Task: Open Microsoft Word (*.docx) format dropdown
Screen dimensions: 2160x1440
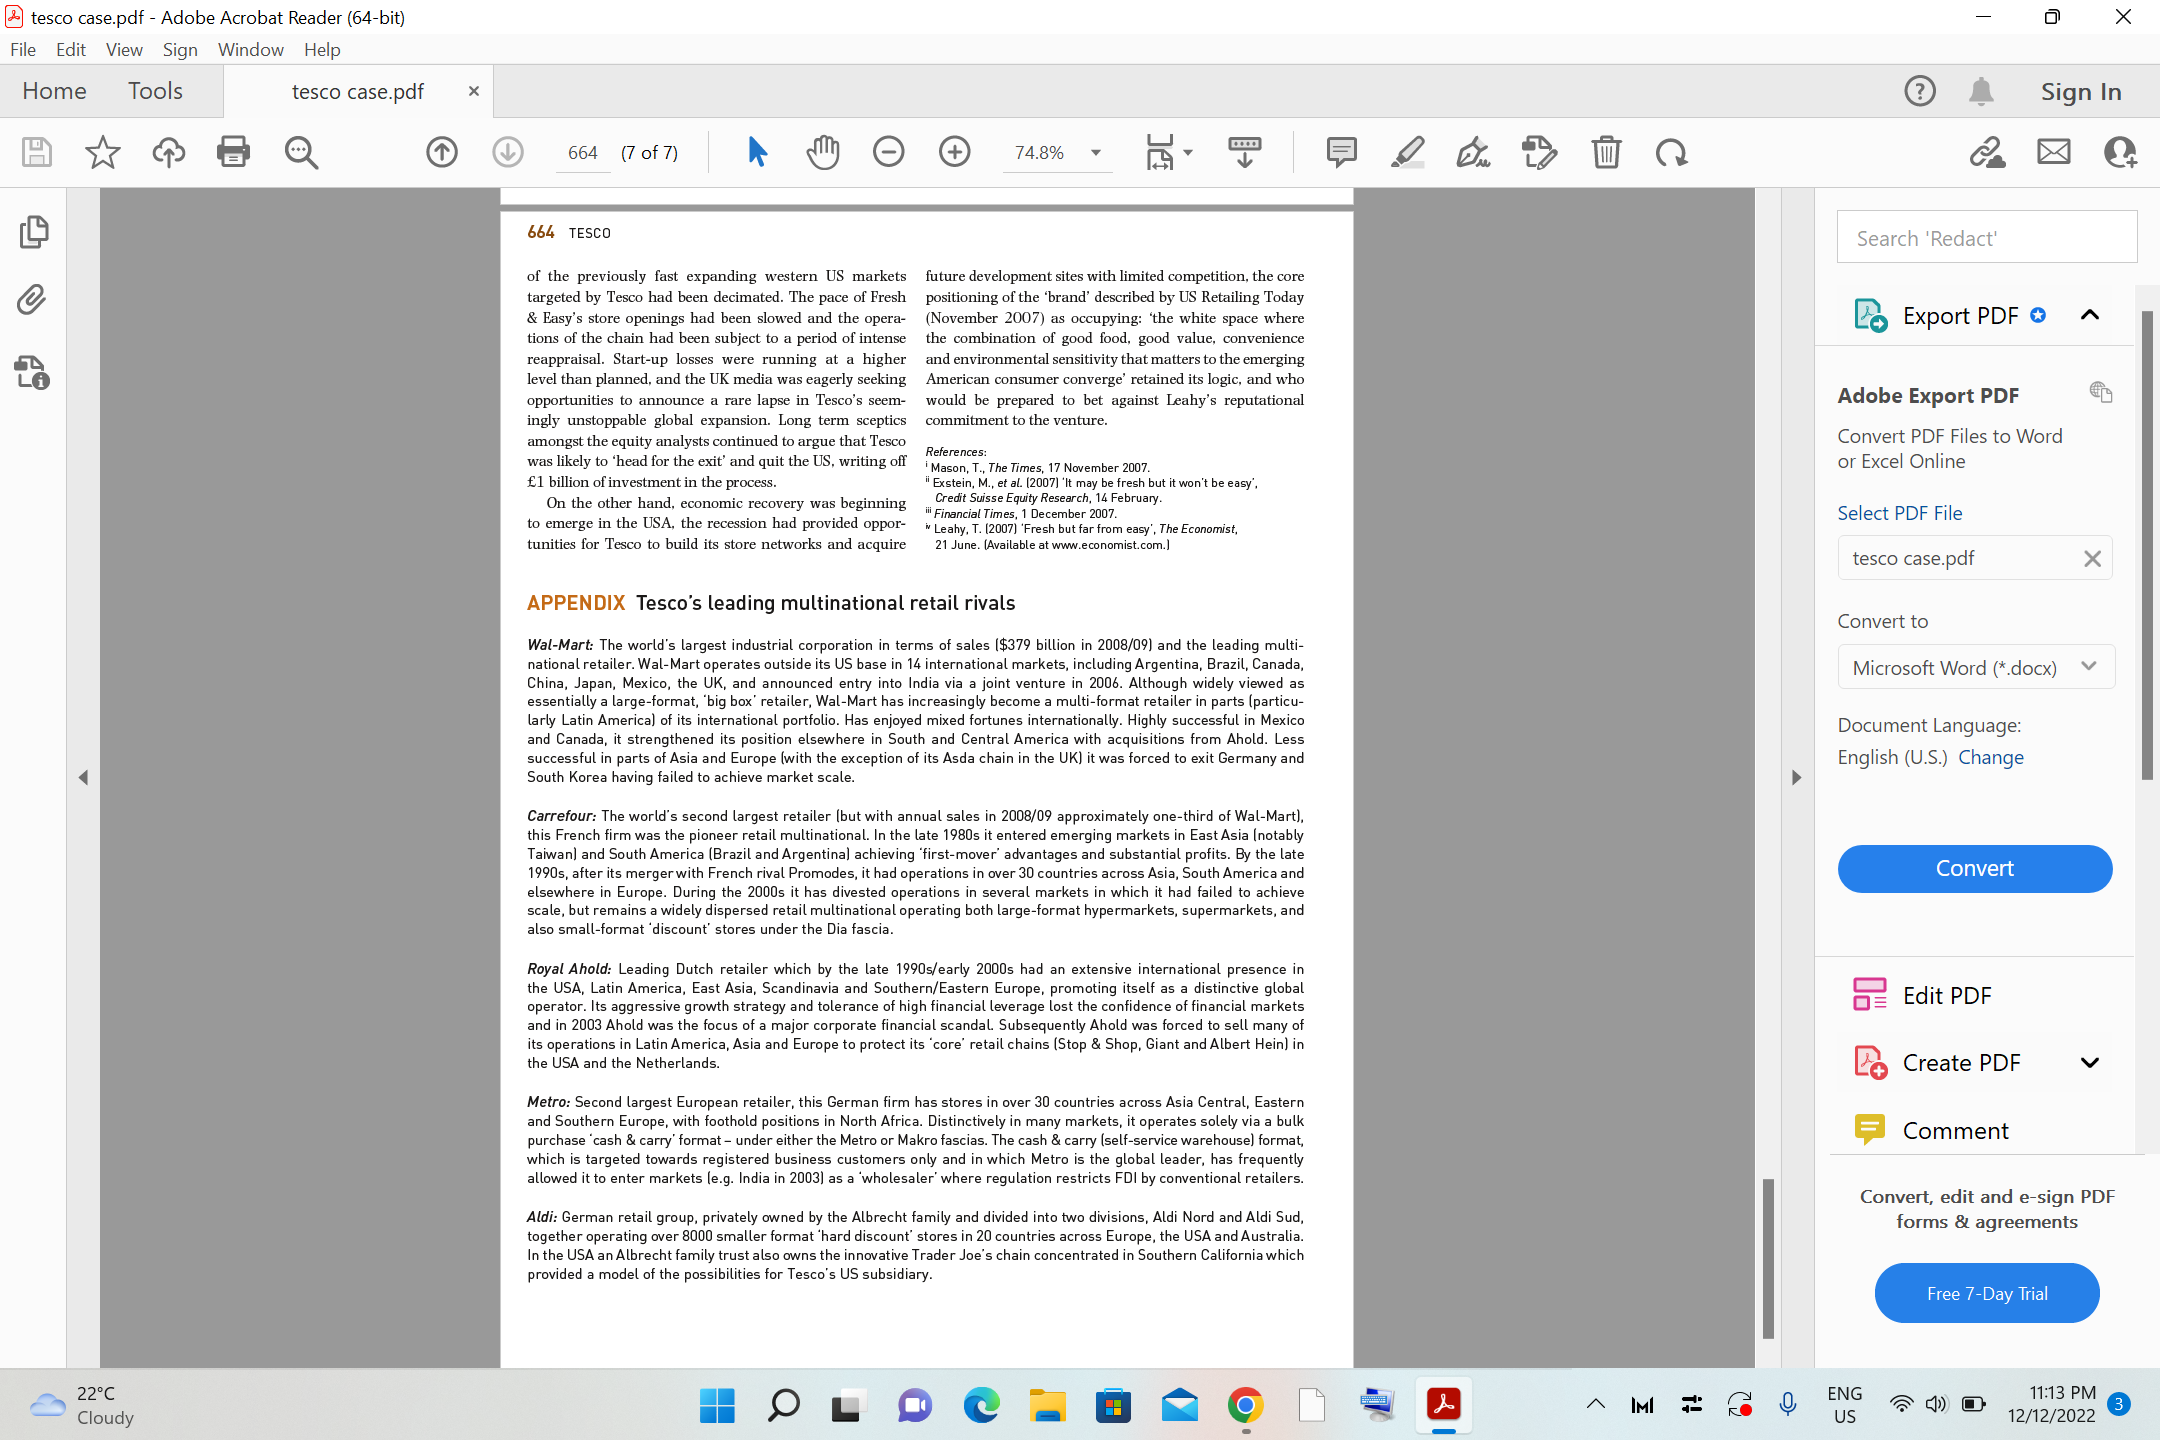Action: click(1975, 667)
